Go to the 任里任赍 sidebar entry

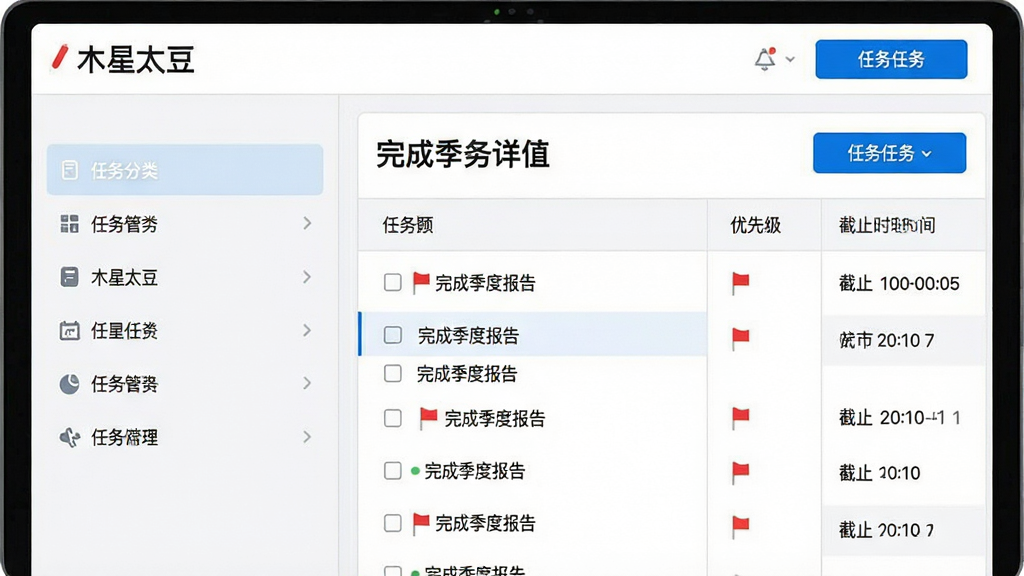point(185,330)
